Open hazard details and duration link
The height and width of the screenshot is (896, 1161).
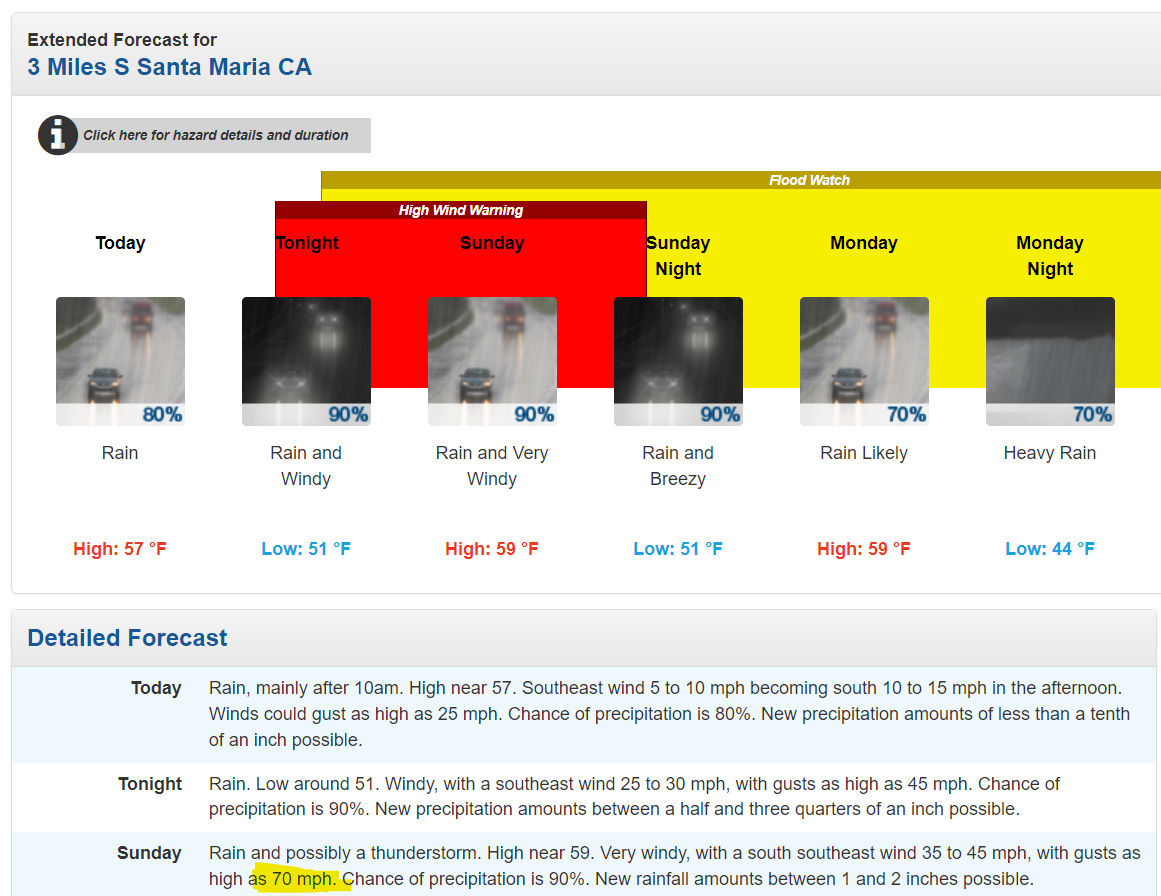tap(216, 135)
